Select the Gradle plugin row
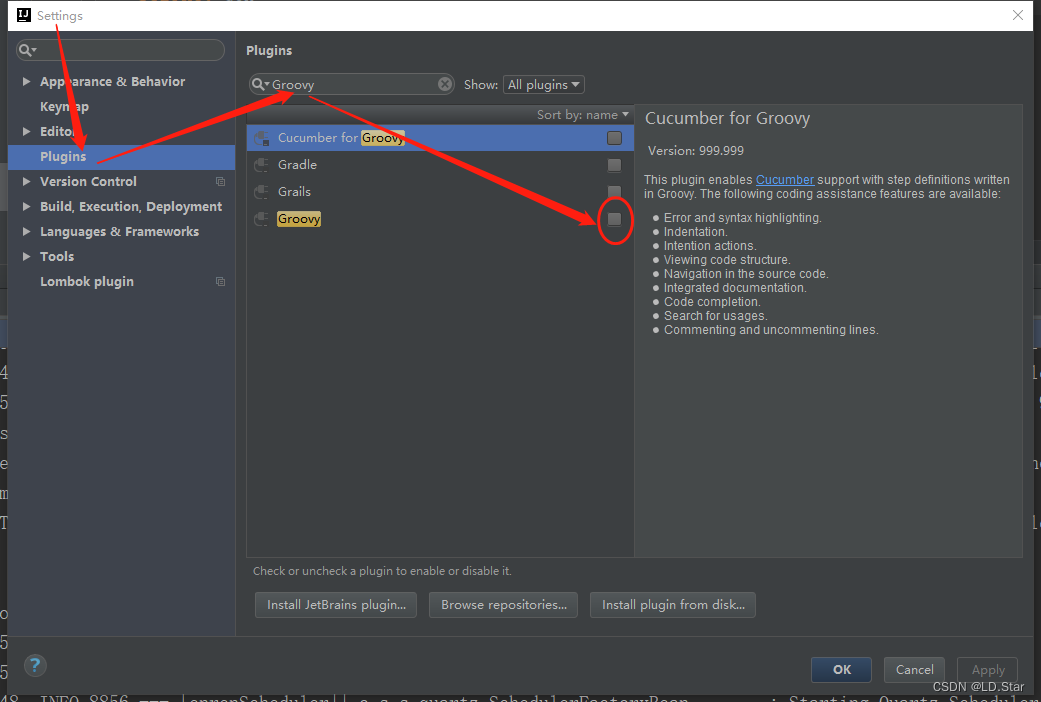 pos(440,165)
